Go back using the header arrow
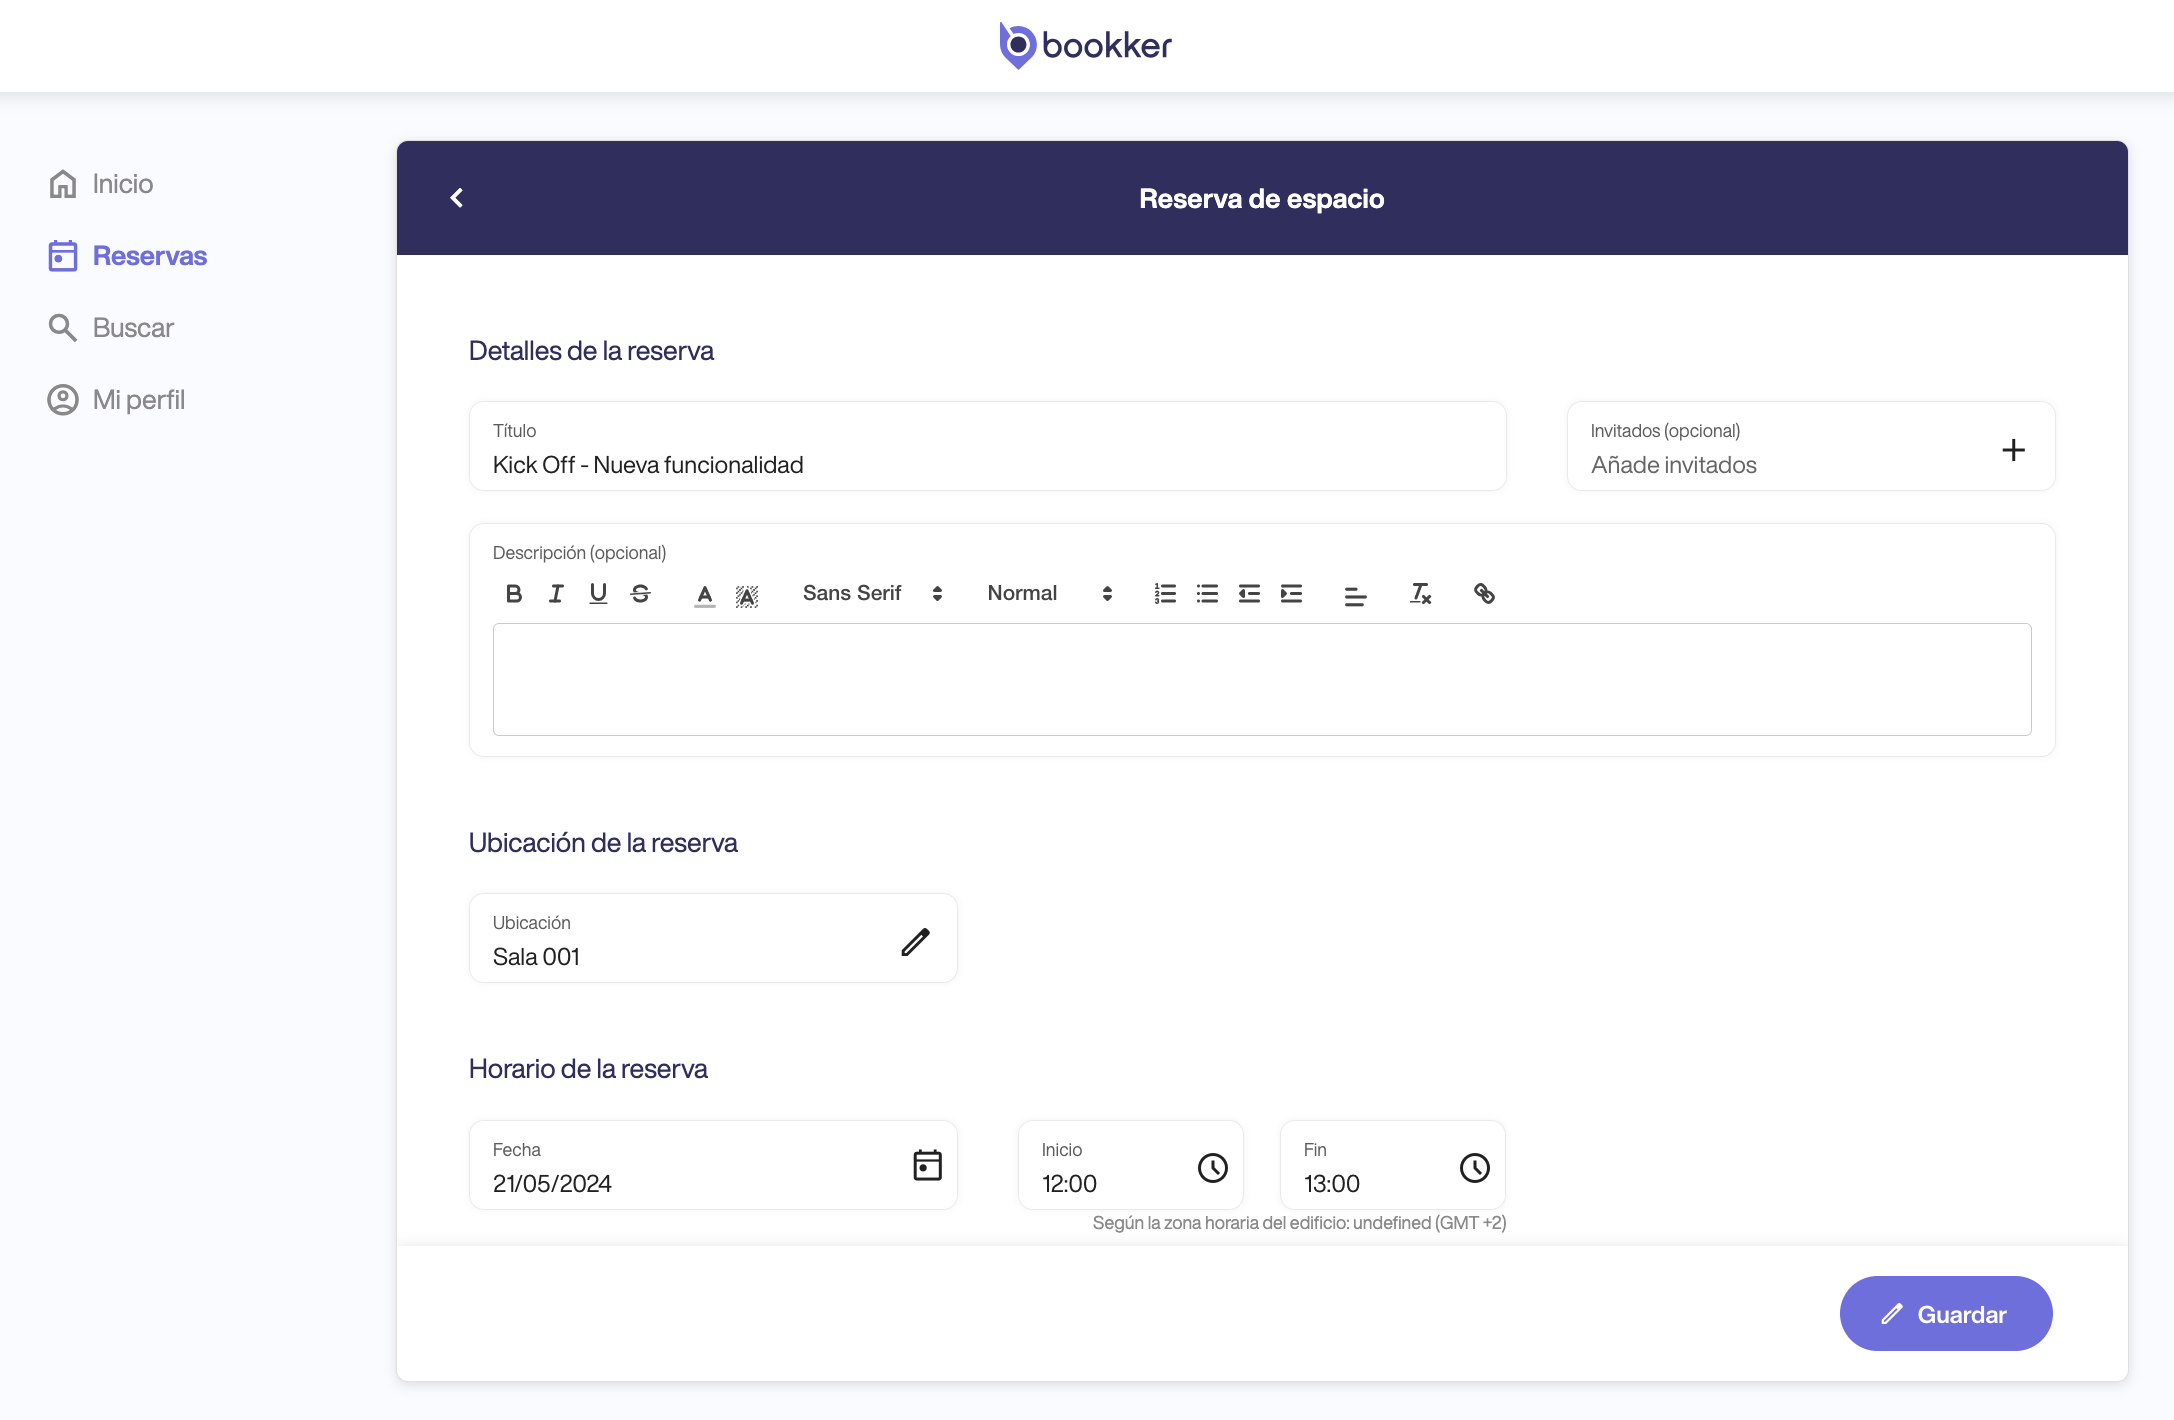This screenshot has height=1420, width=2174. (457, 198)
